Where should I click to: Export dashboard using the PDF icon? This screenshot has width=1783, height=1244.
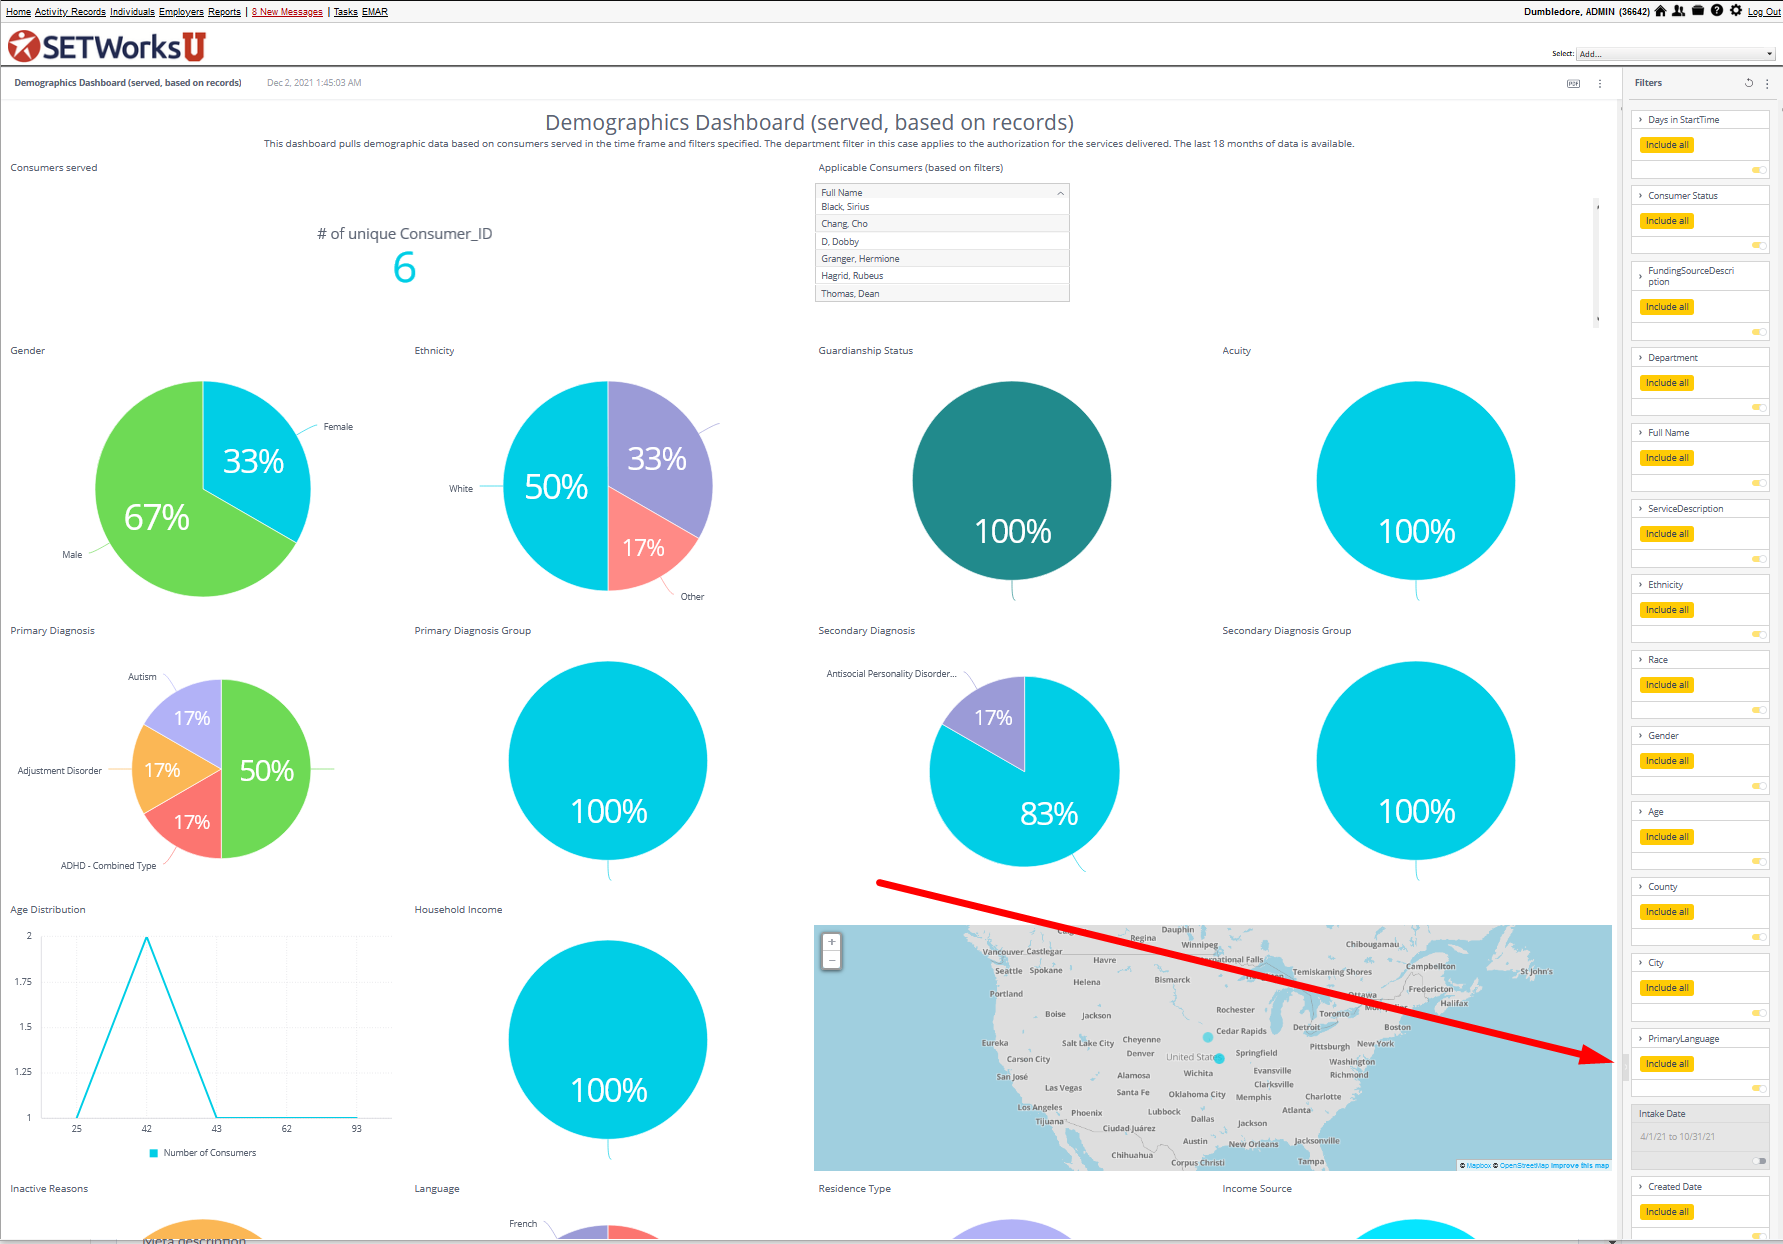(1573, 84)
